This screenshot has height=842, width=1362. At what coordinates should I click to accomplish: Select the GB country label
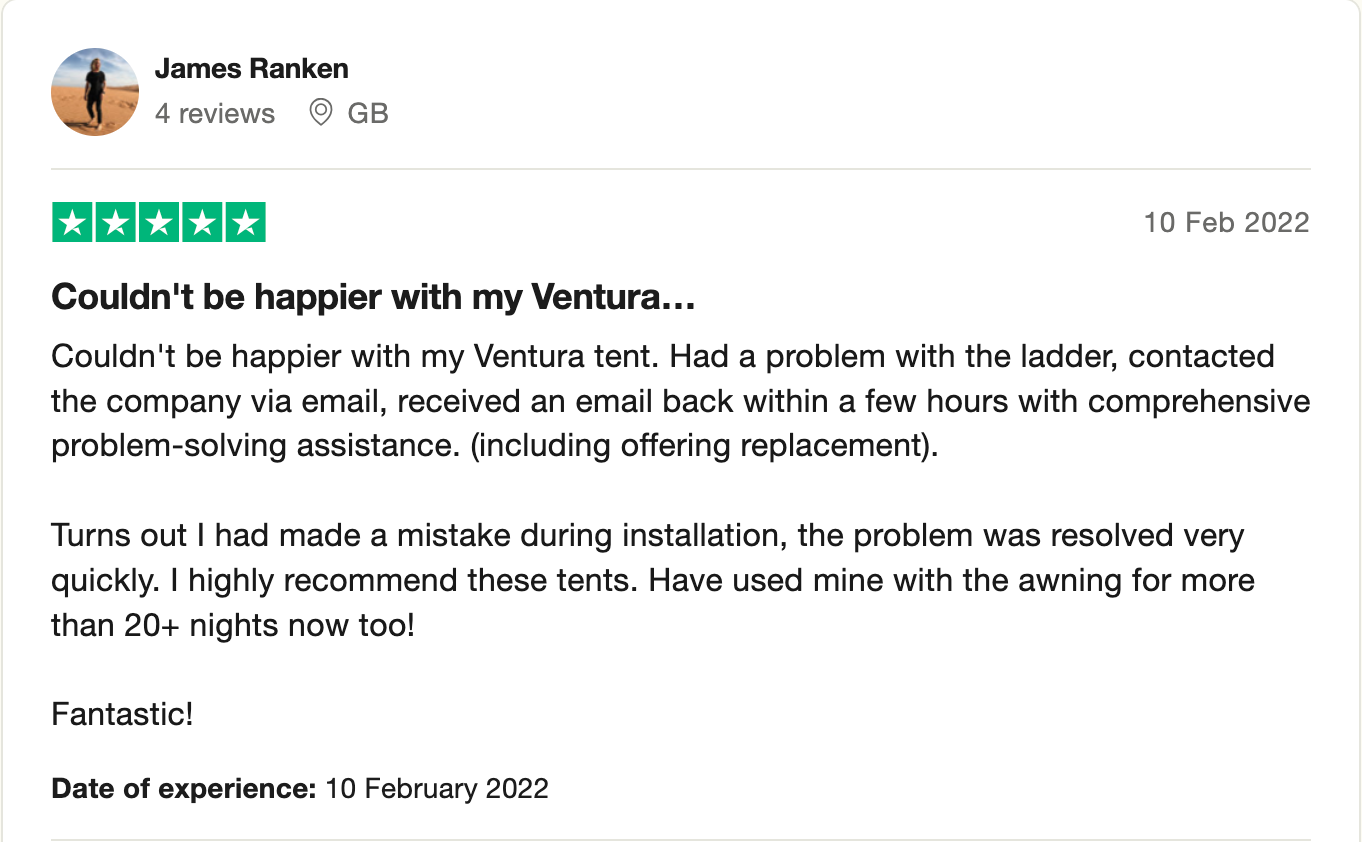click(x=367, y=114)
